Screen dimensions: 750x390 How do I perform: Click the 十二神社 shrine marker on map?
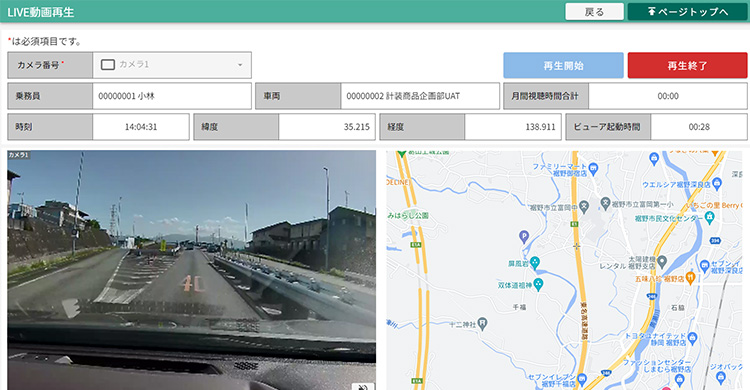click(x=483, y=323)
